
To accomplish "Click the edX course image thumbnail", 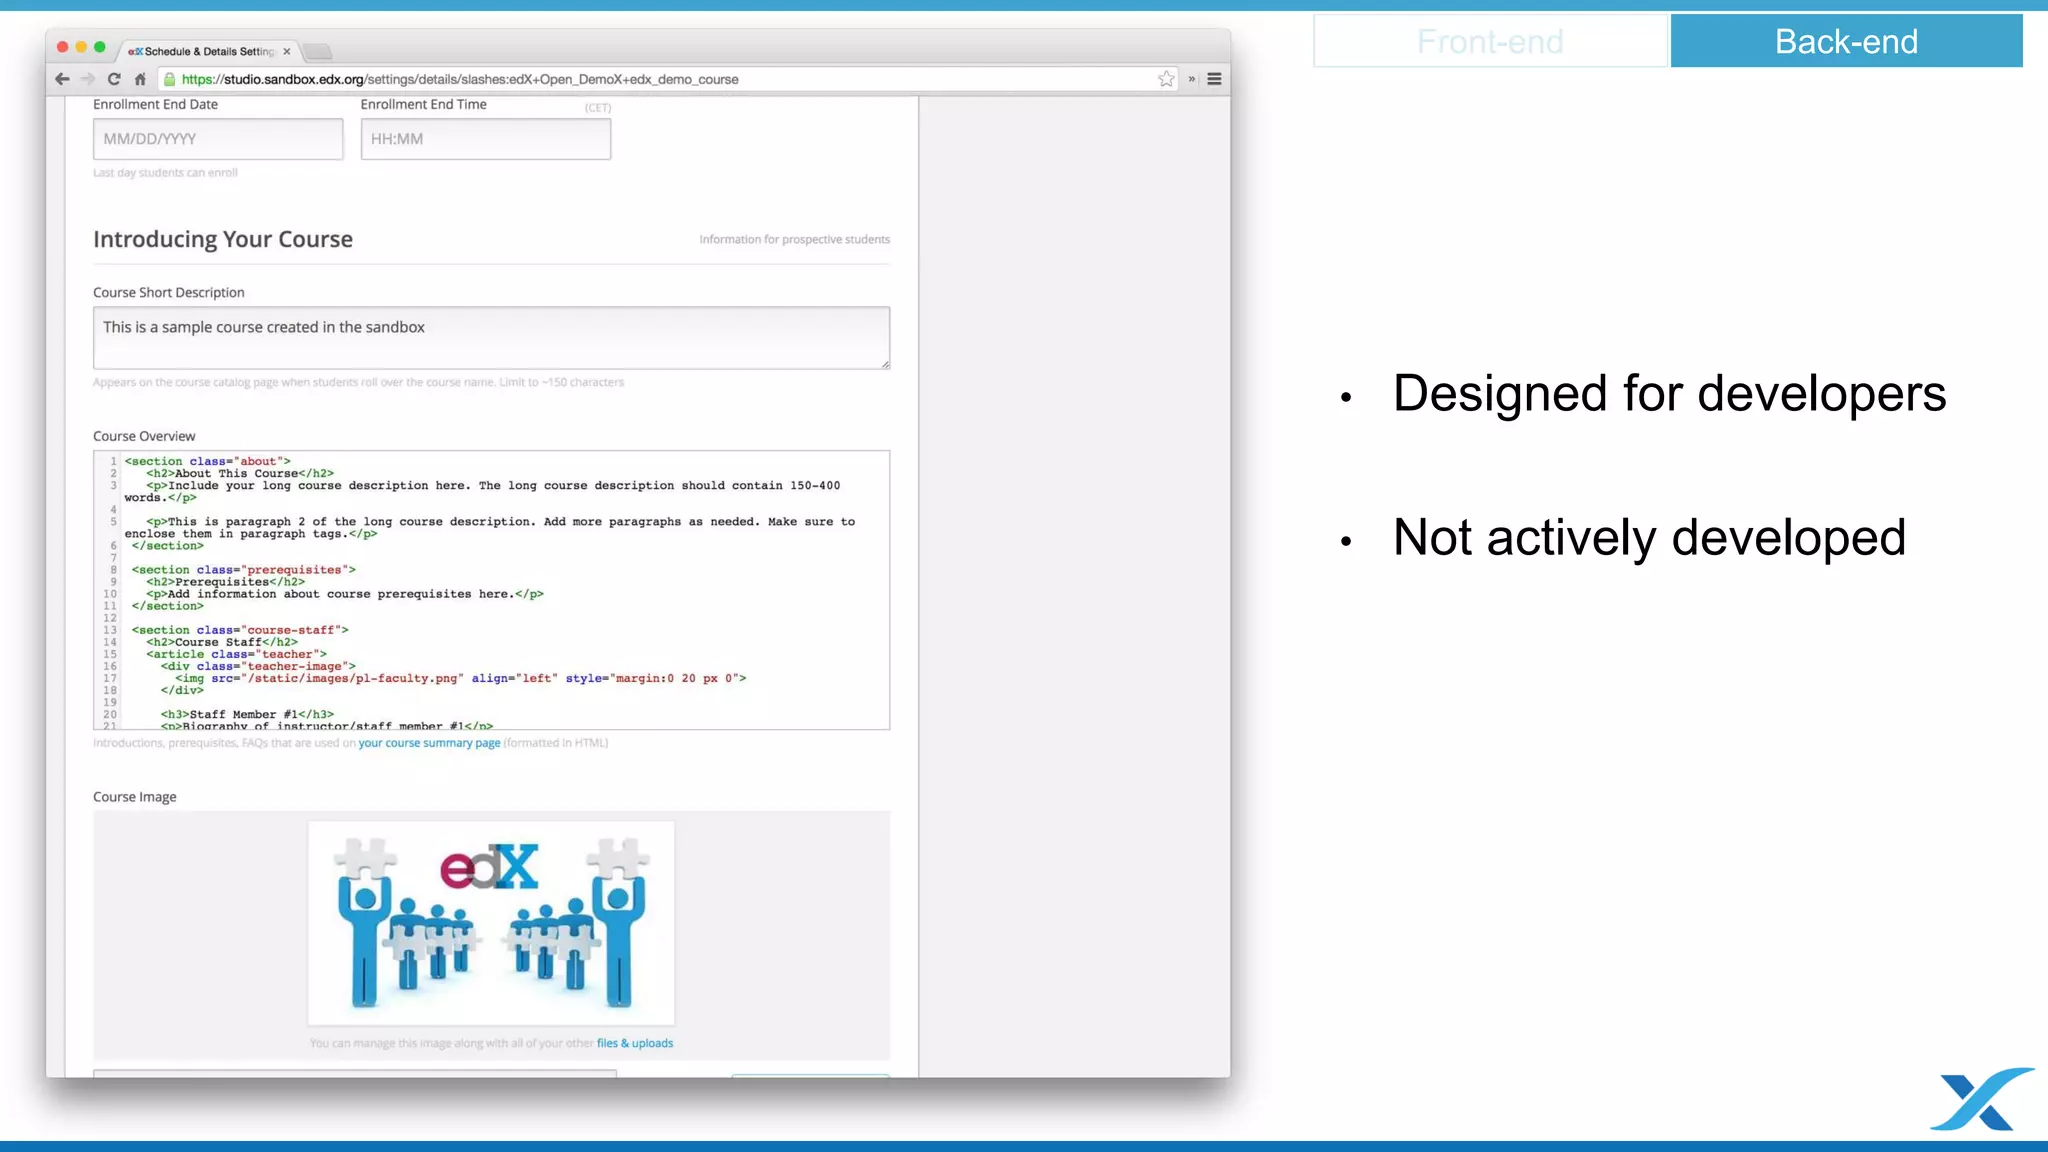I will pos(491,923).
